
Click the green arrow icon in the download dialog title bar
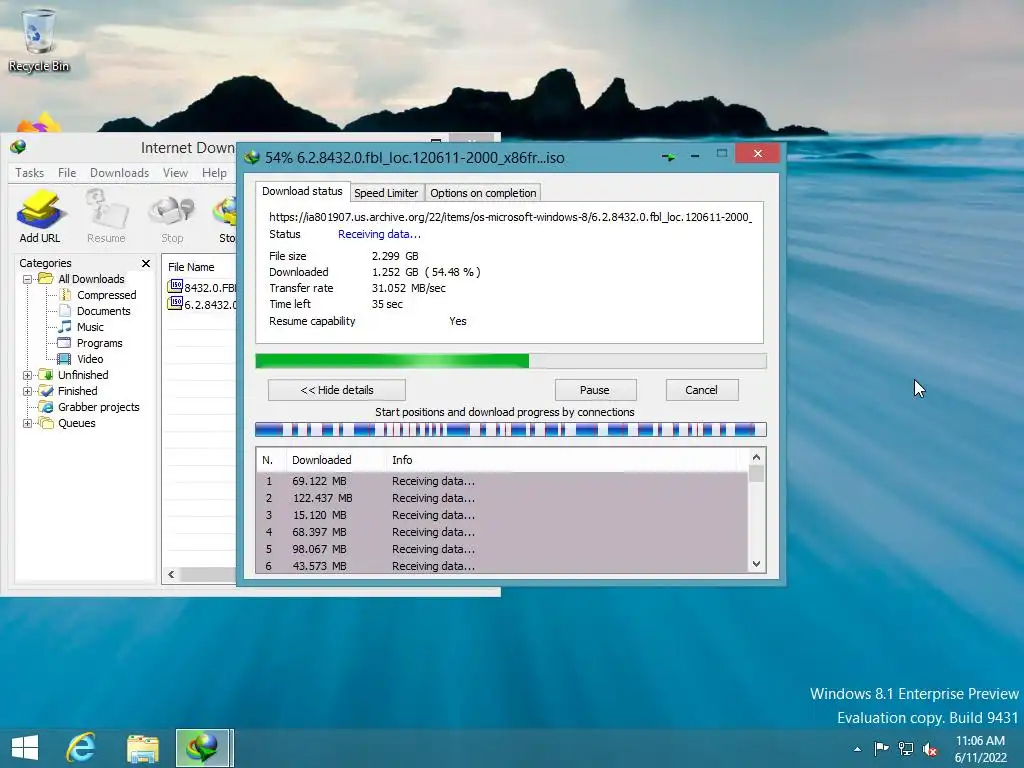tap(668, 157)
